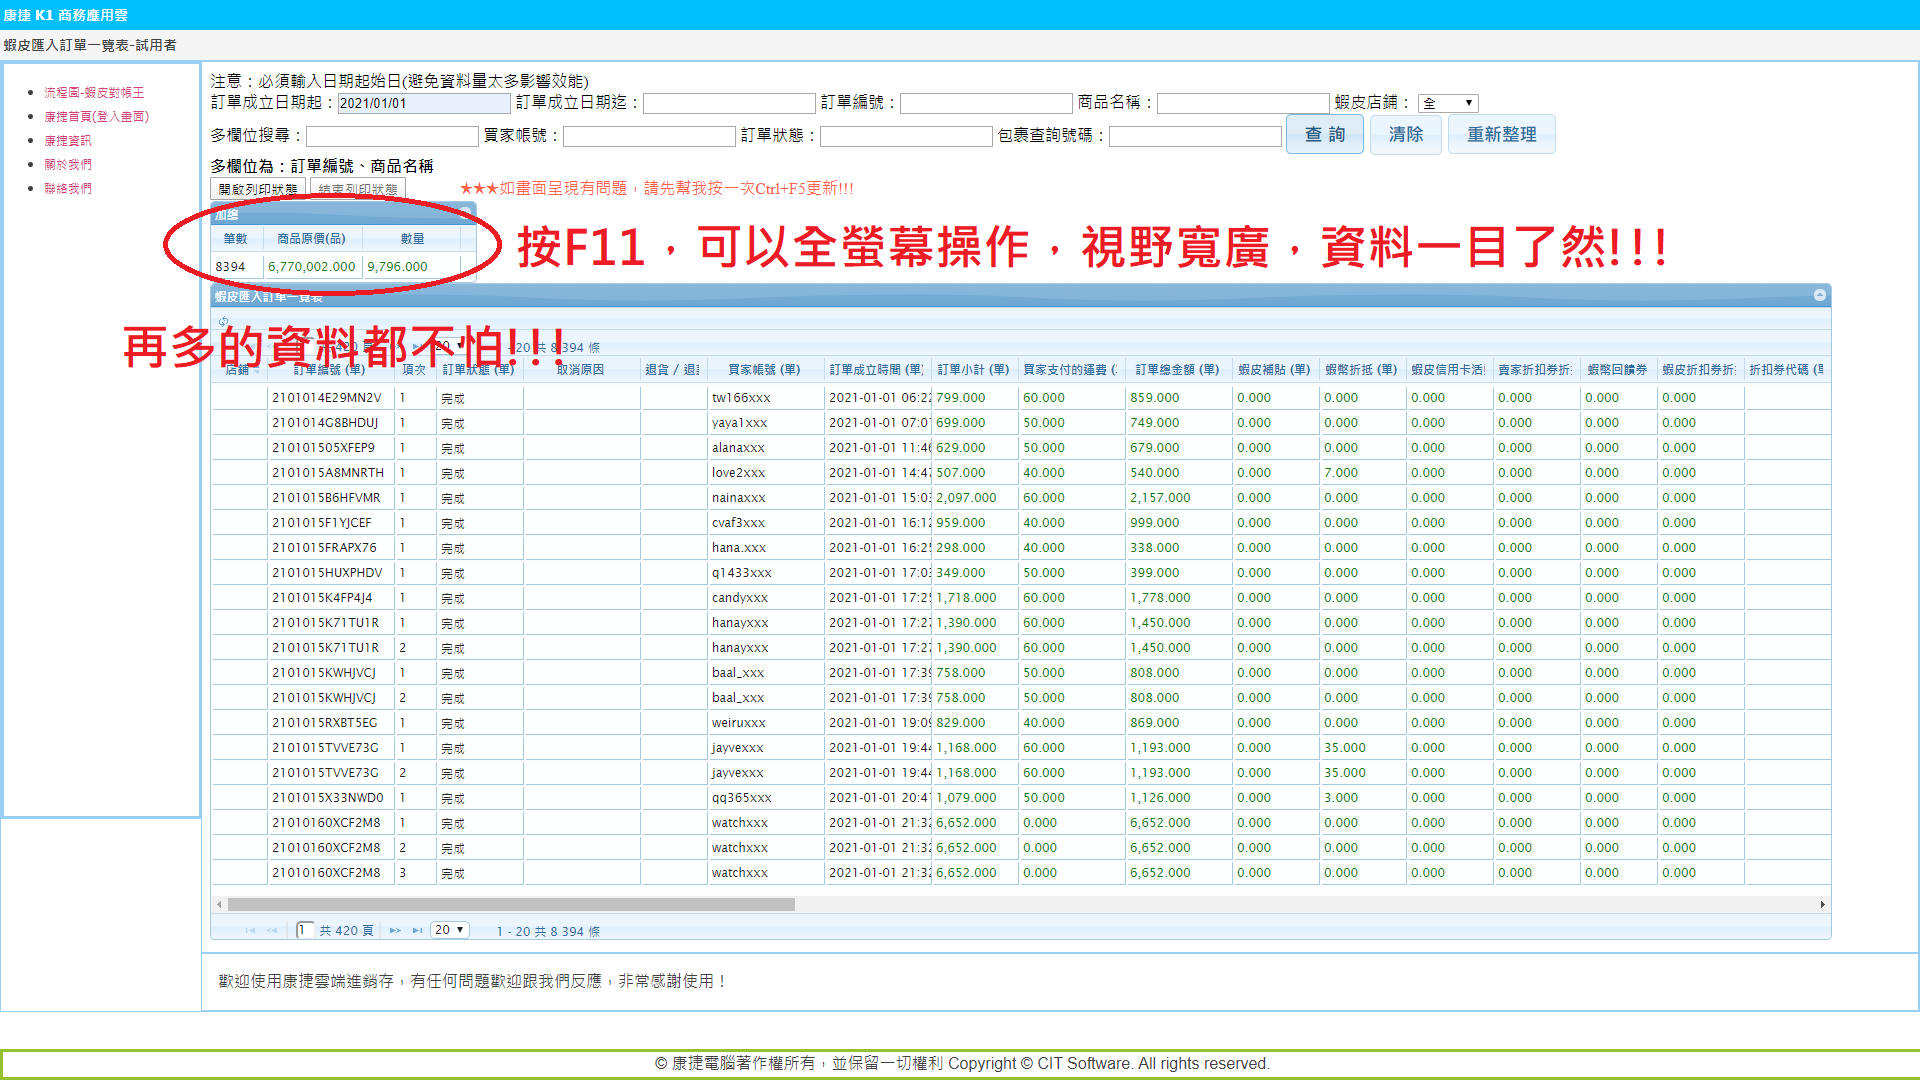The image size is (1920, 1080).
Task: Open 流程圖-蝦皮對帳王 sidebar link
Action: 94,92
